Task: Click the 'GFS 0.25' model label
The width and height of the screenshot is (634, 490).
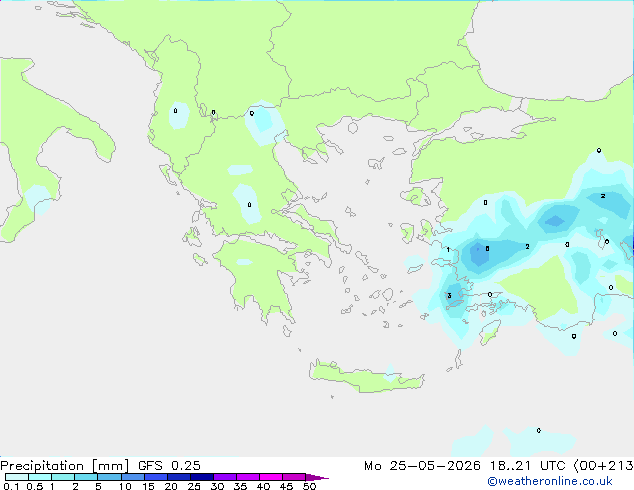Action: pos(169,466)
